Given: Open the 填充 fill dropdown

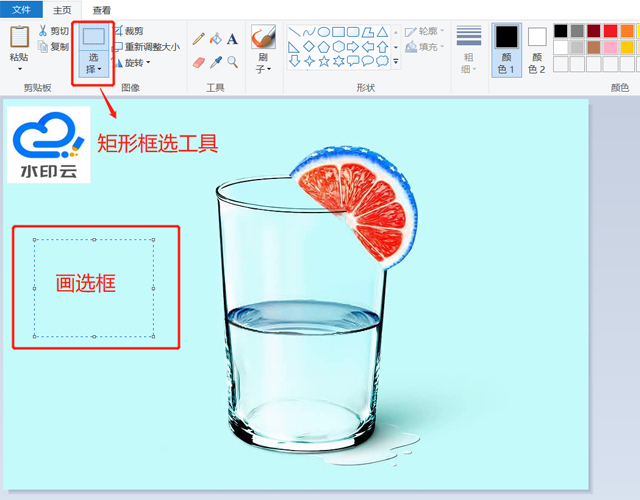Looking at the screenshot, I should point(424,47).
